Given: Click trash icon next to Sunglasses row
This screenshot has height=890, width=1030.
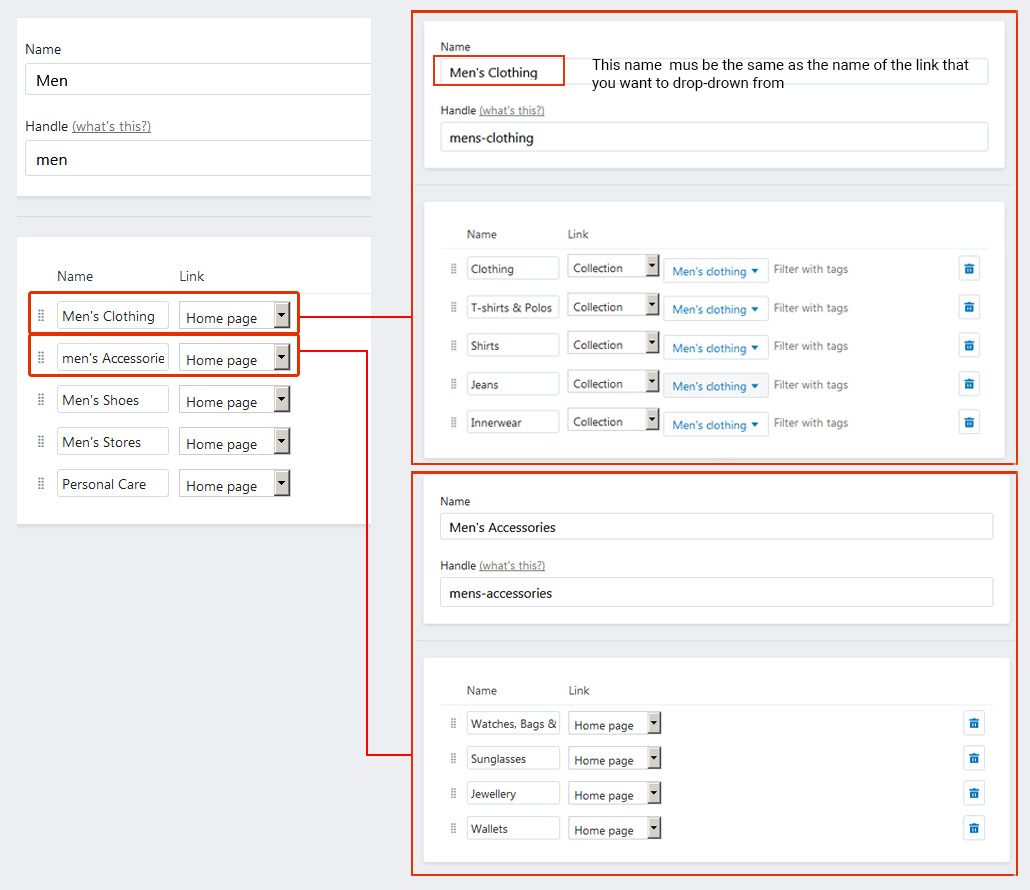Looking at the screenshot, I should point(973,758).
